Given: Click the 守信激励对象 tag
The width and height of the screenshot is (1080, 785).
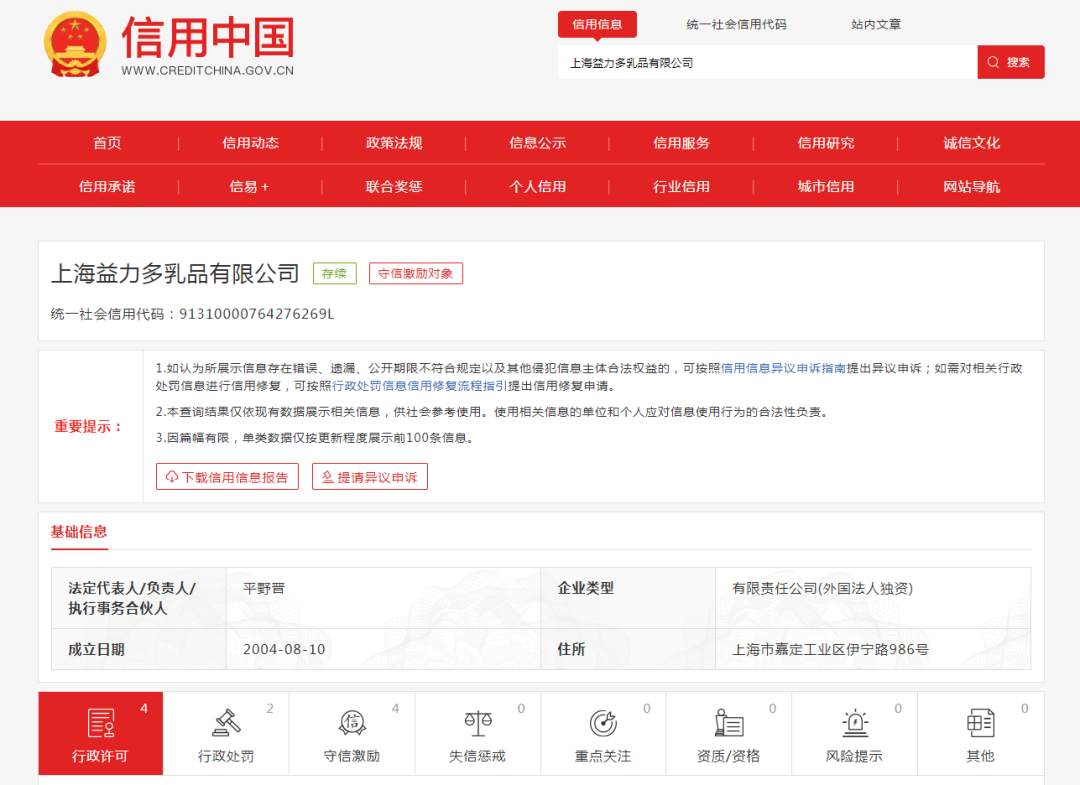Looking at the screenshot, I should 415,273.
